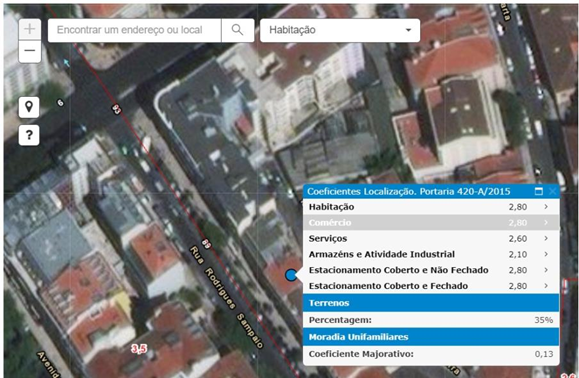Expand Estacionamento Coberto e Fechado chevron
579x378 pixels.
pyautogui.click(x=546, y=286)
